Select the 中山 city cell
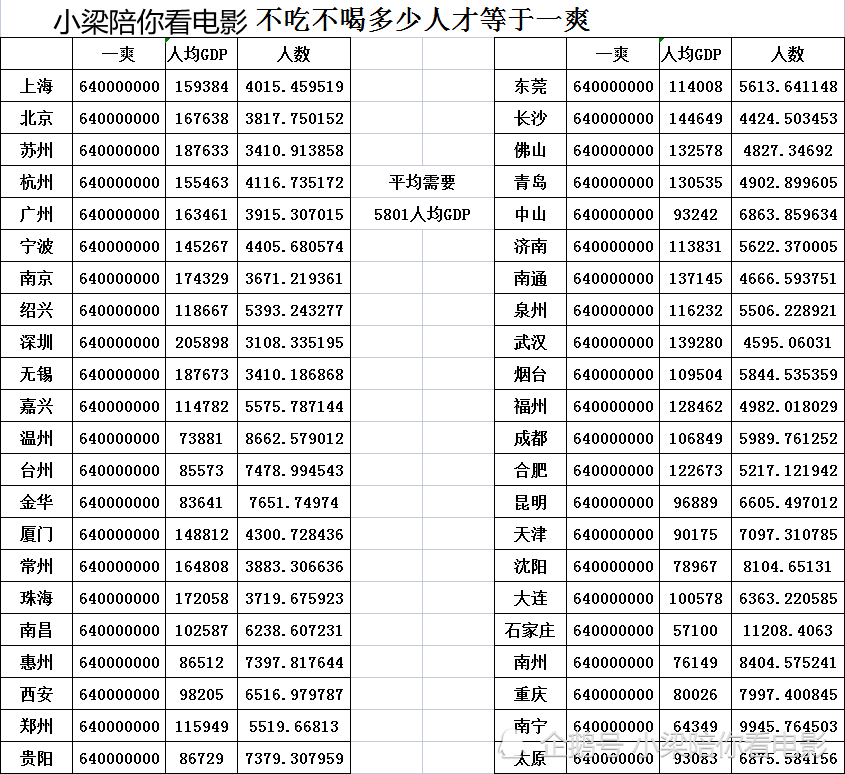This screenshot has height=774, width=845. click(530, 213)
